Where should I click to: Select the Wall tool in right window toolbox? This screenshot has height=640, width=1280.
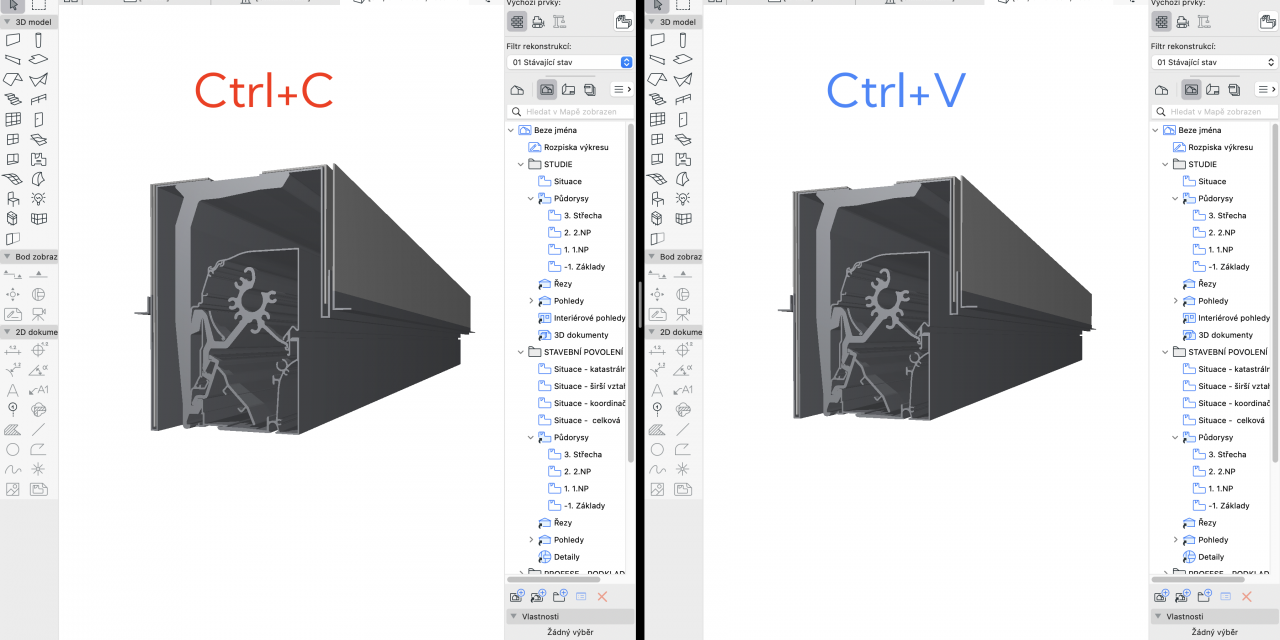[x=657, y=40]
